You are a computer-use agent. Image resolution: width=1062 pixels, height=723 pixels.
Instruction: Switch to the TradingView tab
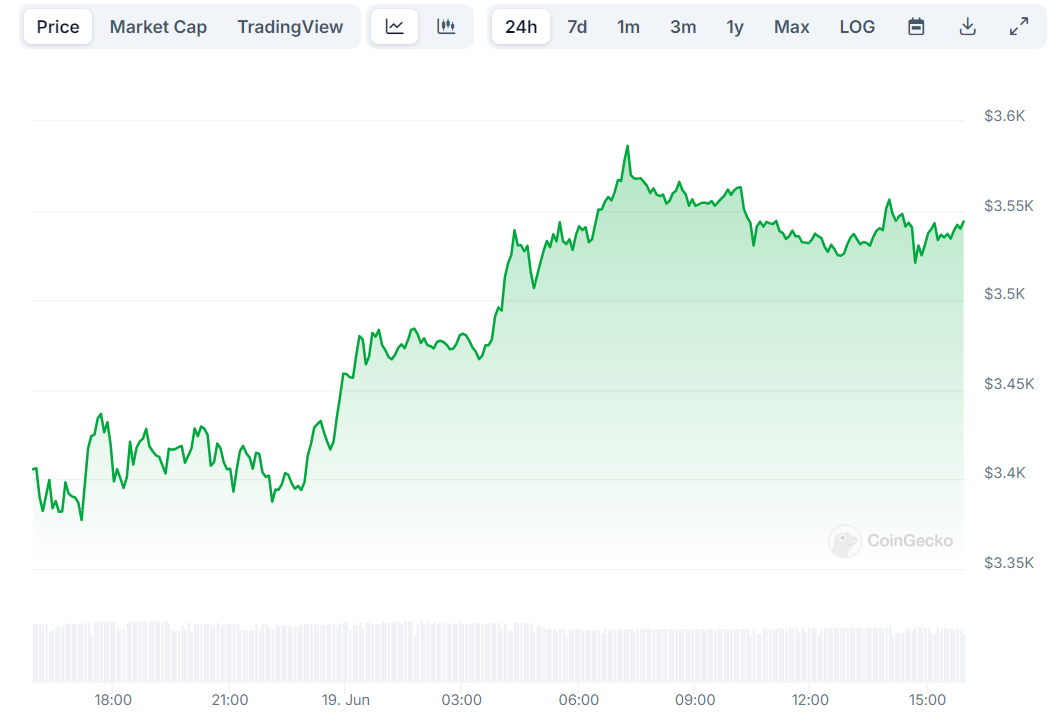(x=290, y=27)
